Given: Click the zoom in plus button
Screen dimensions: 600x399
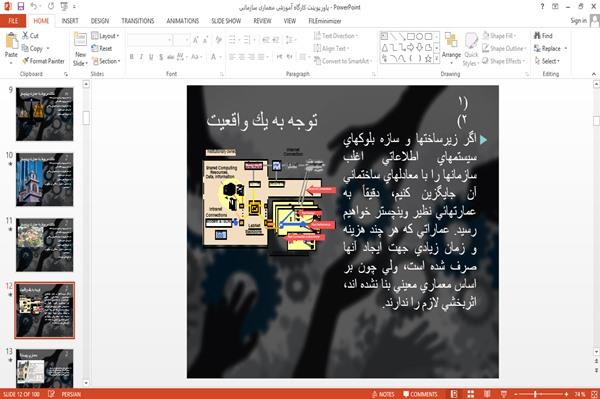Looking at the screenshot, I should 566,394.
